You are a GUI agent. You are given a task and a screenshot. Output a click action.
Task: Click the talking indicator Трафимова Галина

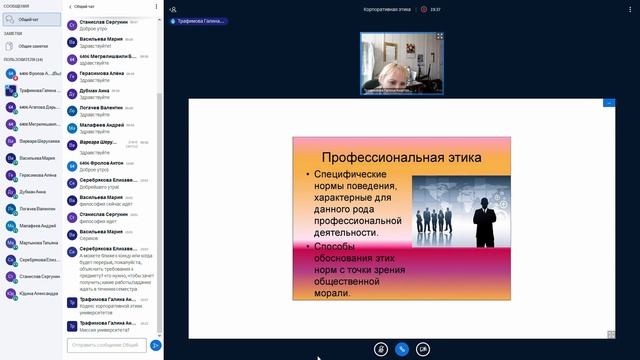[x=198, y=21]
